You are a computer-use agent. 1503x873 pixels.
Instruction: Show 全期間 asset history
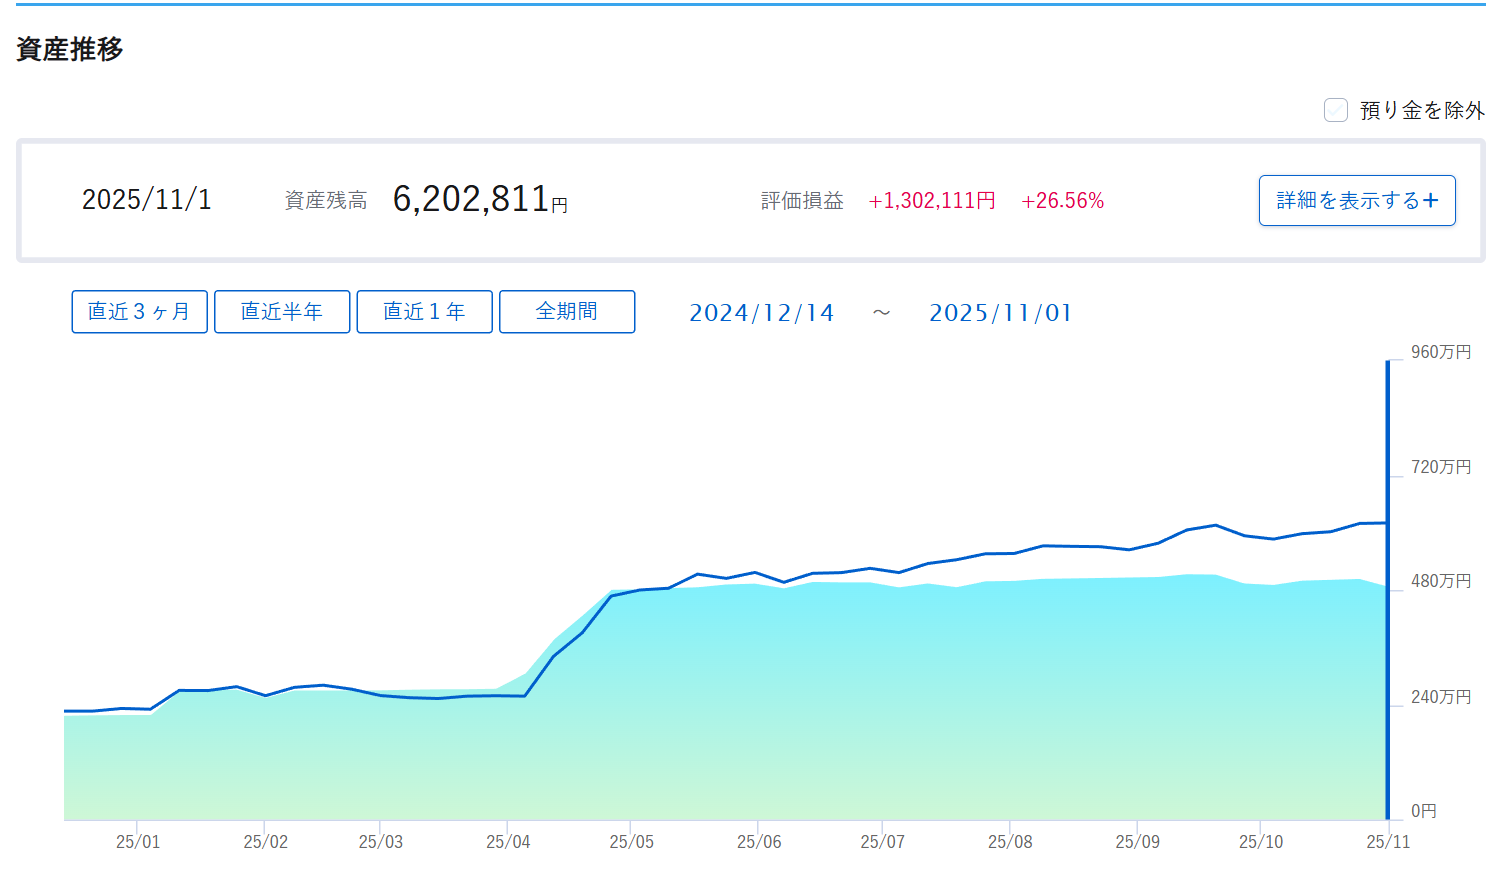567,312
